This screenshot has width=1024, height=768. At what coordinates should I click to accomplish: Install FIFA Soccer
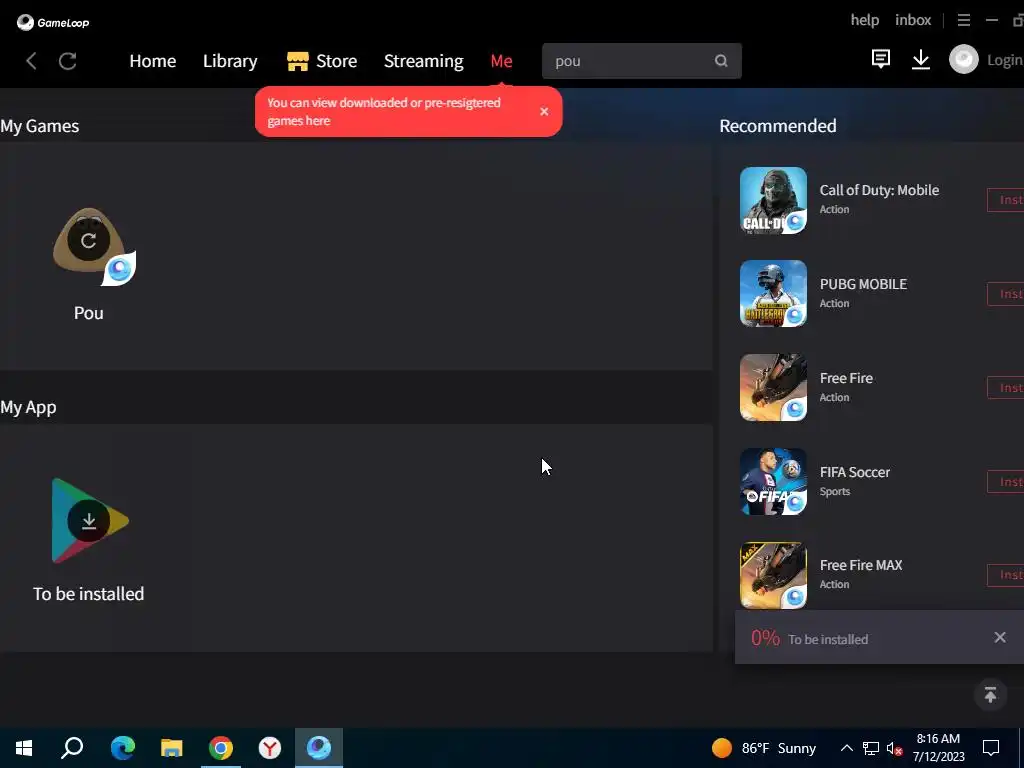pos(1006,481)
